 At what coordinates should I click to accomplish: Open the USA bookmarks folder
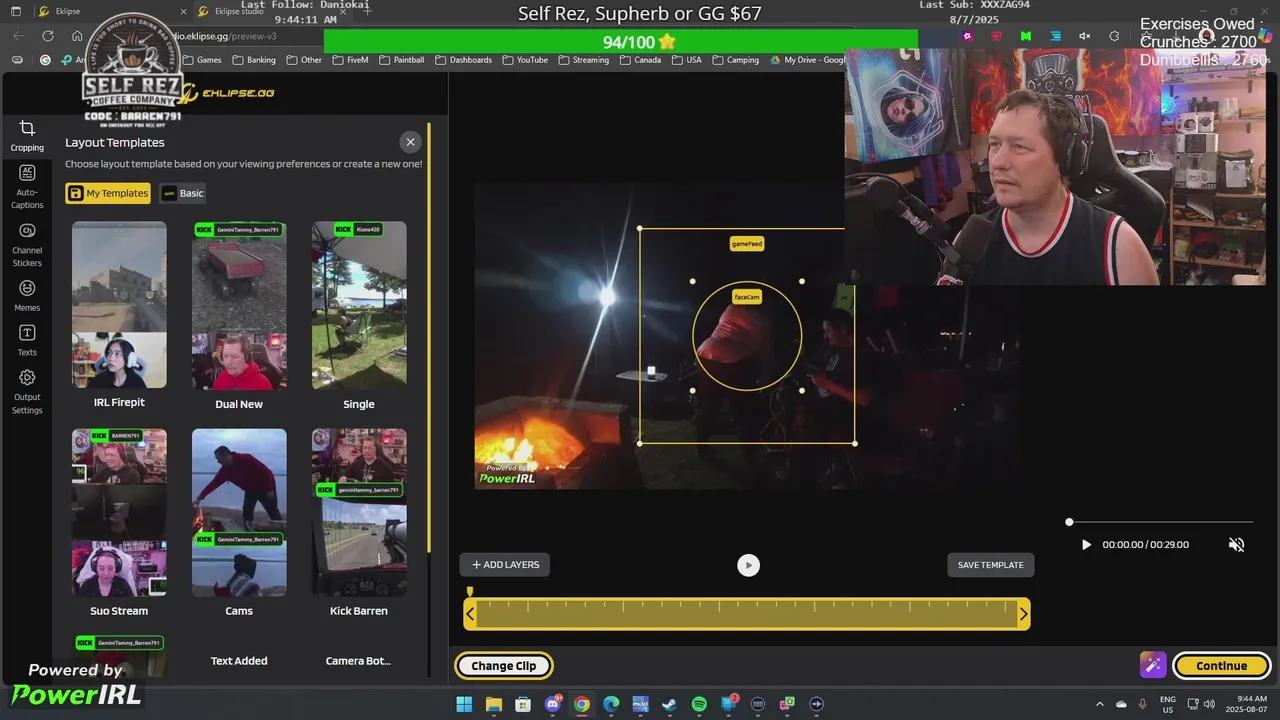tap(687, 60)
